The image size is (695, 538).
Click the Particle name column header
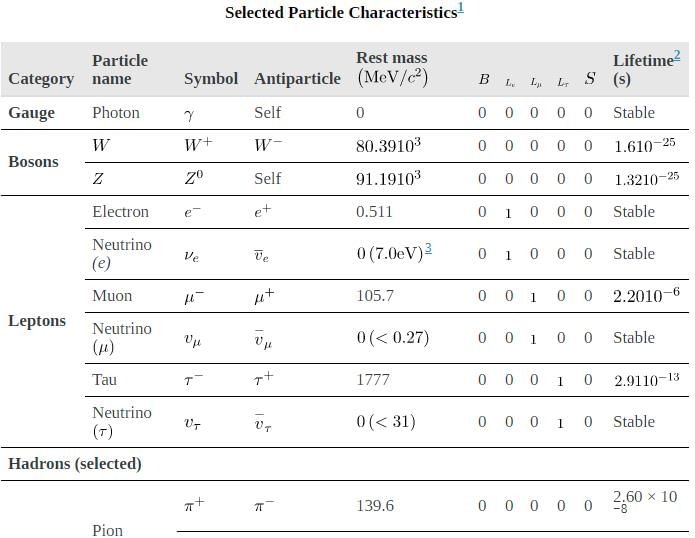click(x=120, y=69)
